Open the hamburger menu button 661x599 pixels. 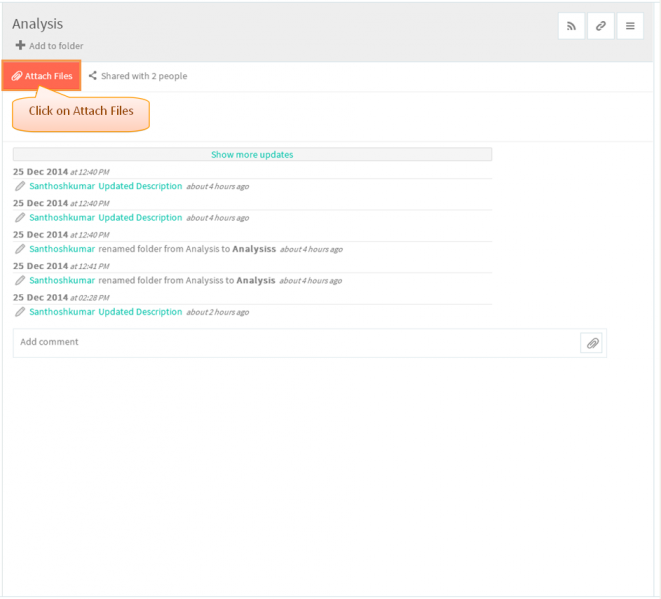coord(630,26)
